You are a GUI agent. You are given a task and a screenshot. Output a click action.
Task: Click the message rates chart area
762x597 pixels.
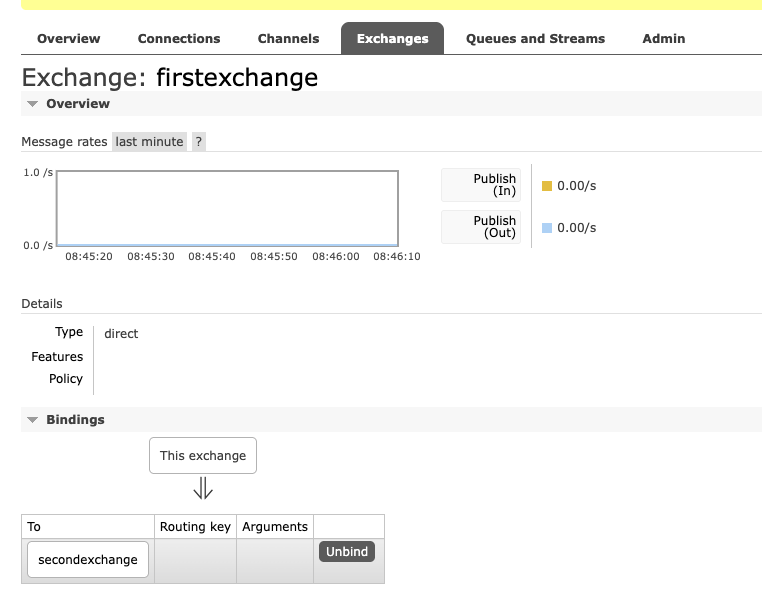227,208
